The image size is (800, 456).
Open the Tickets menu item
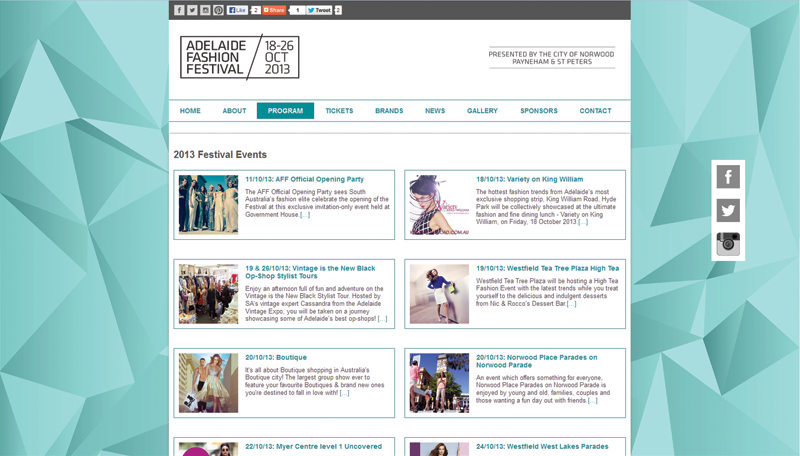[x=339, y=111]
